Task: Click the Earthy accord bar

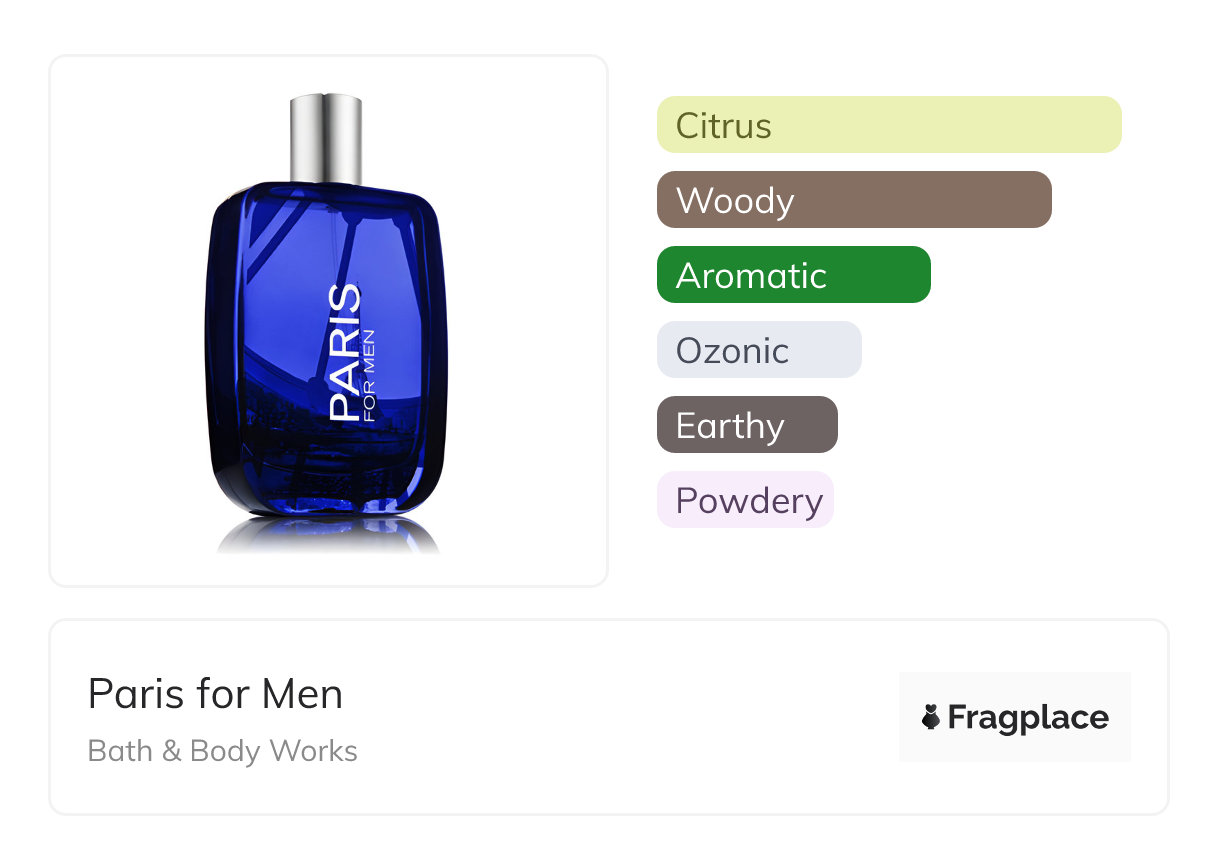Action: (x=747, y=425)
